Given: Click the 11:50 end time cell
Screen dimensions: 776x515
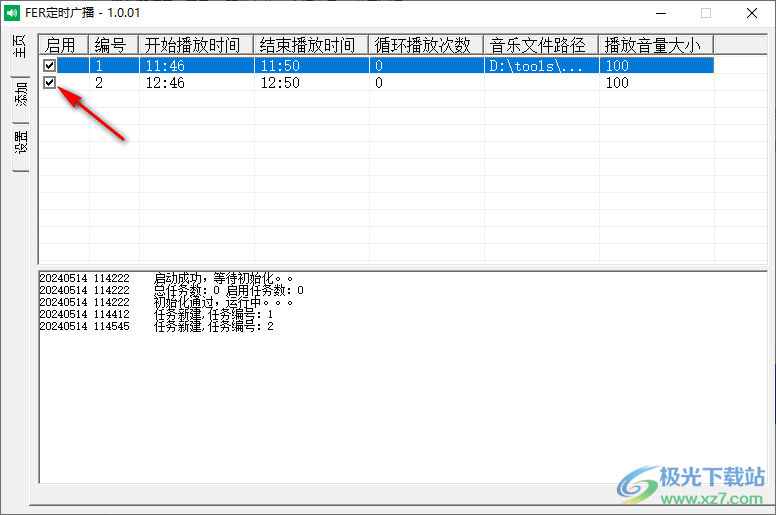Looking at the screenshot, I should (280, 65).
